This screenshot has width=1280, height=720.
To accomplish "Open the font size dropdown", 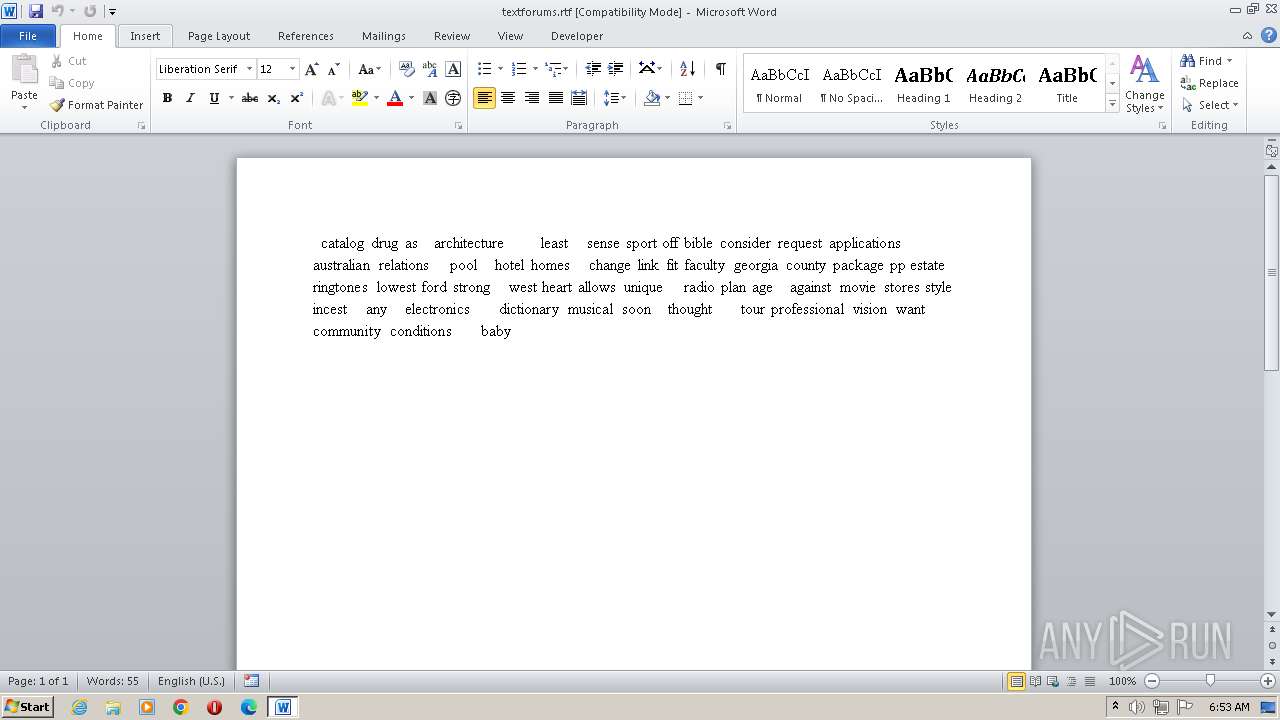I will (x=292, y=69).
